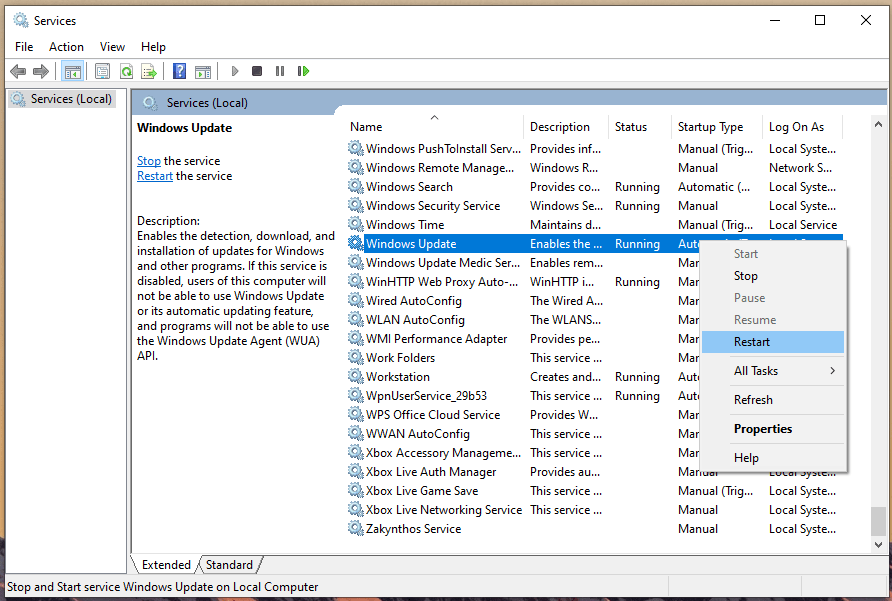This screenshot has height=601, width=892.
Task: Sort by the Startup Type column header
Action: (716, 127)
